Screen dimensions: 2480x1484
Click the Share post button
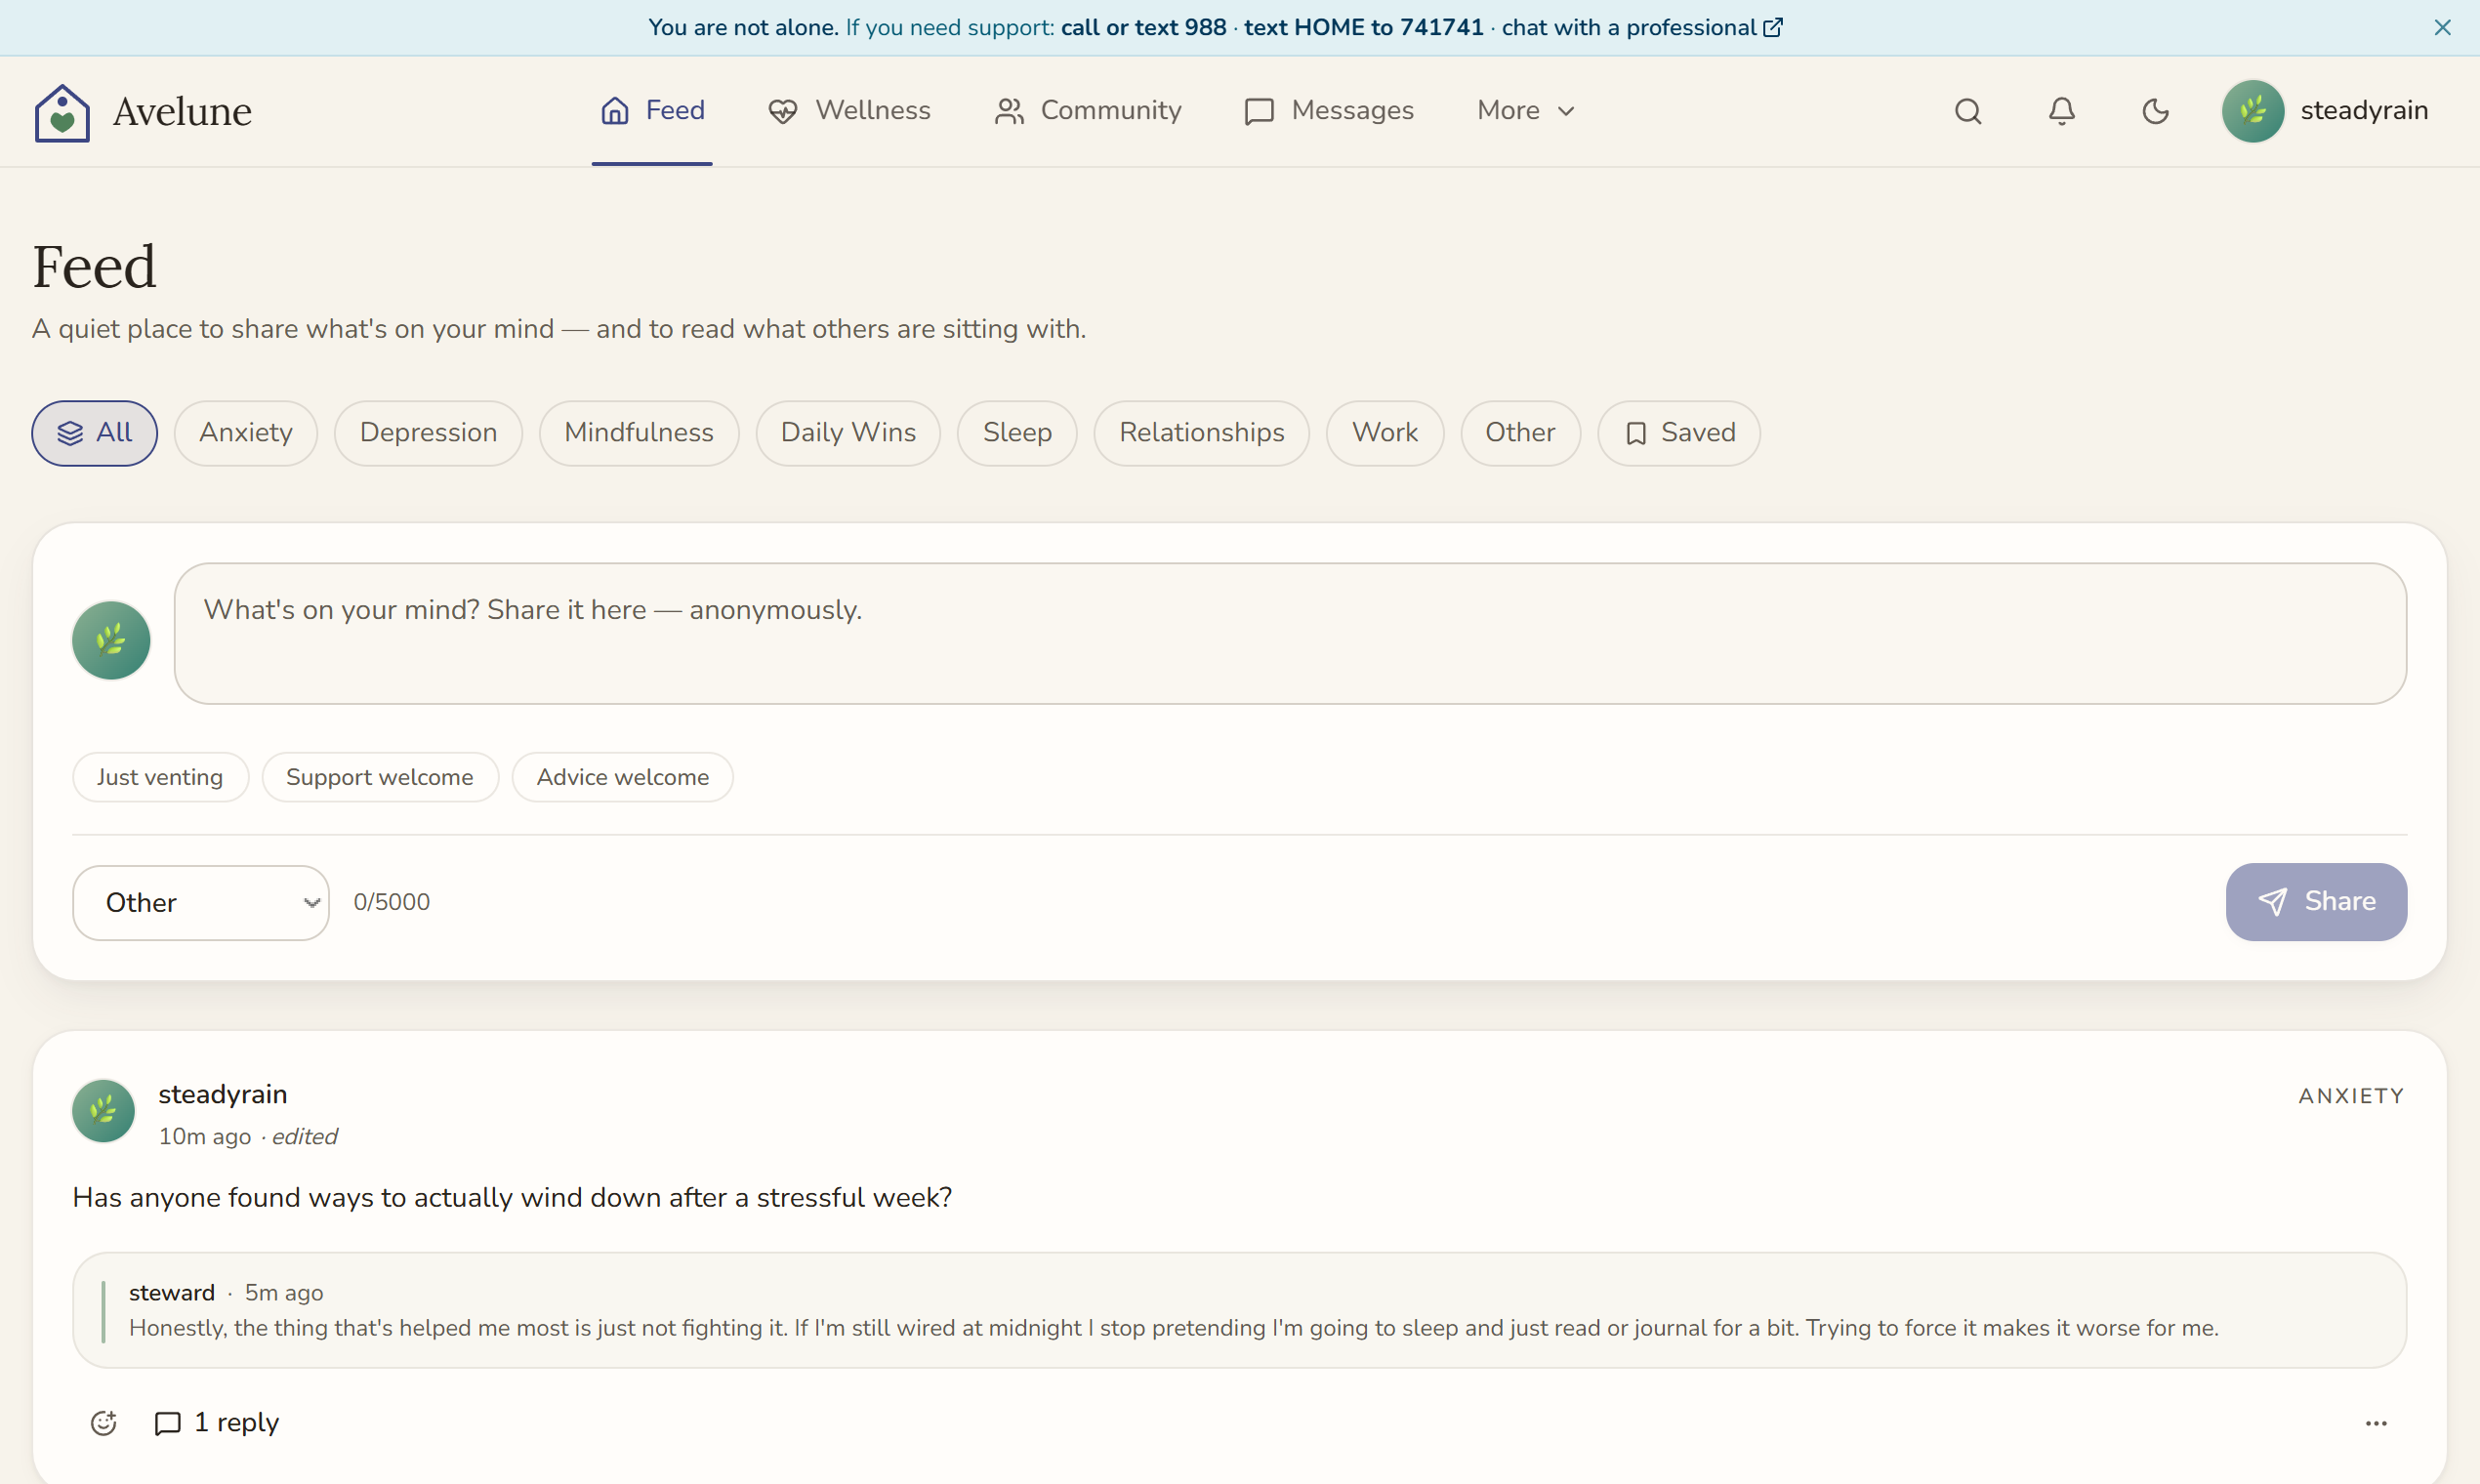tap(2316, 901)
